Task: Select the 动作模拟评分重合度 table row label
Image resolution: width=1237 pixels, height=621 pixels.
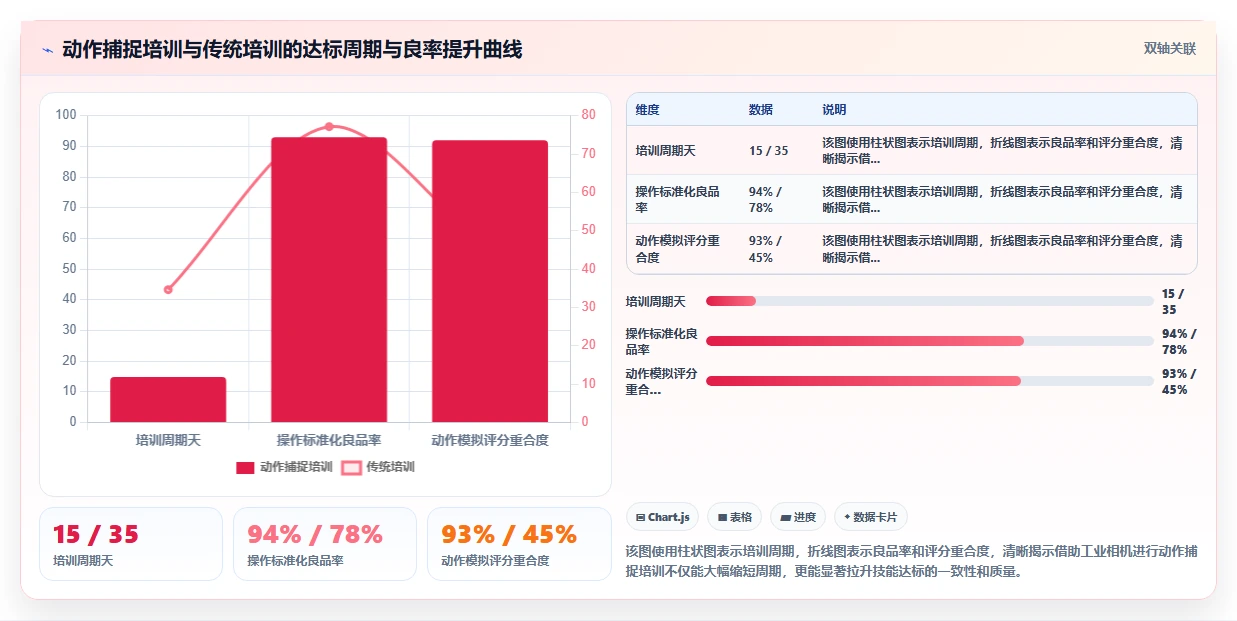Action: [678, 249]
